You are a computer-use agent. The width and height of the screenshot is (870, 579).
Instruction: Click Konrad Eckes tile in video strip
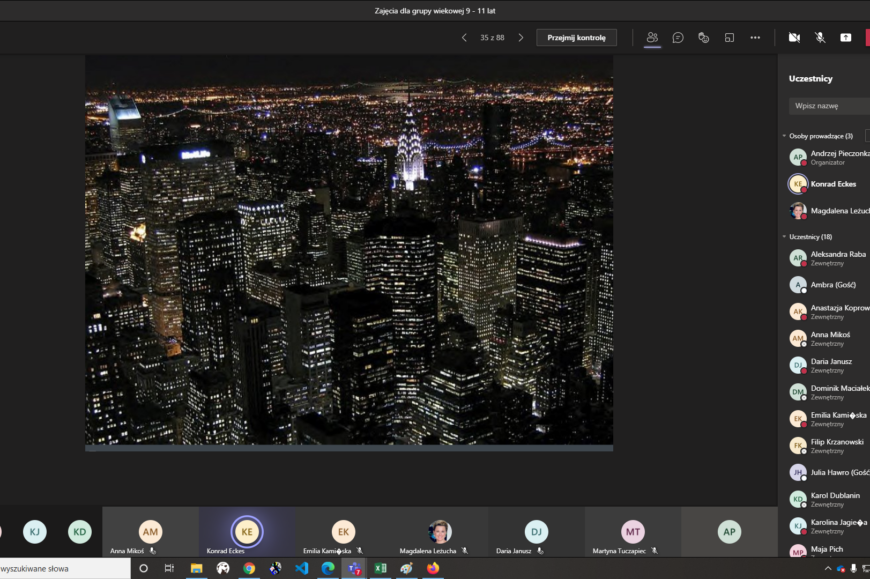coord(247,532)
